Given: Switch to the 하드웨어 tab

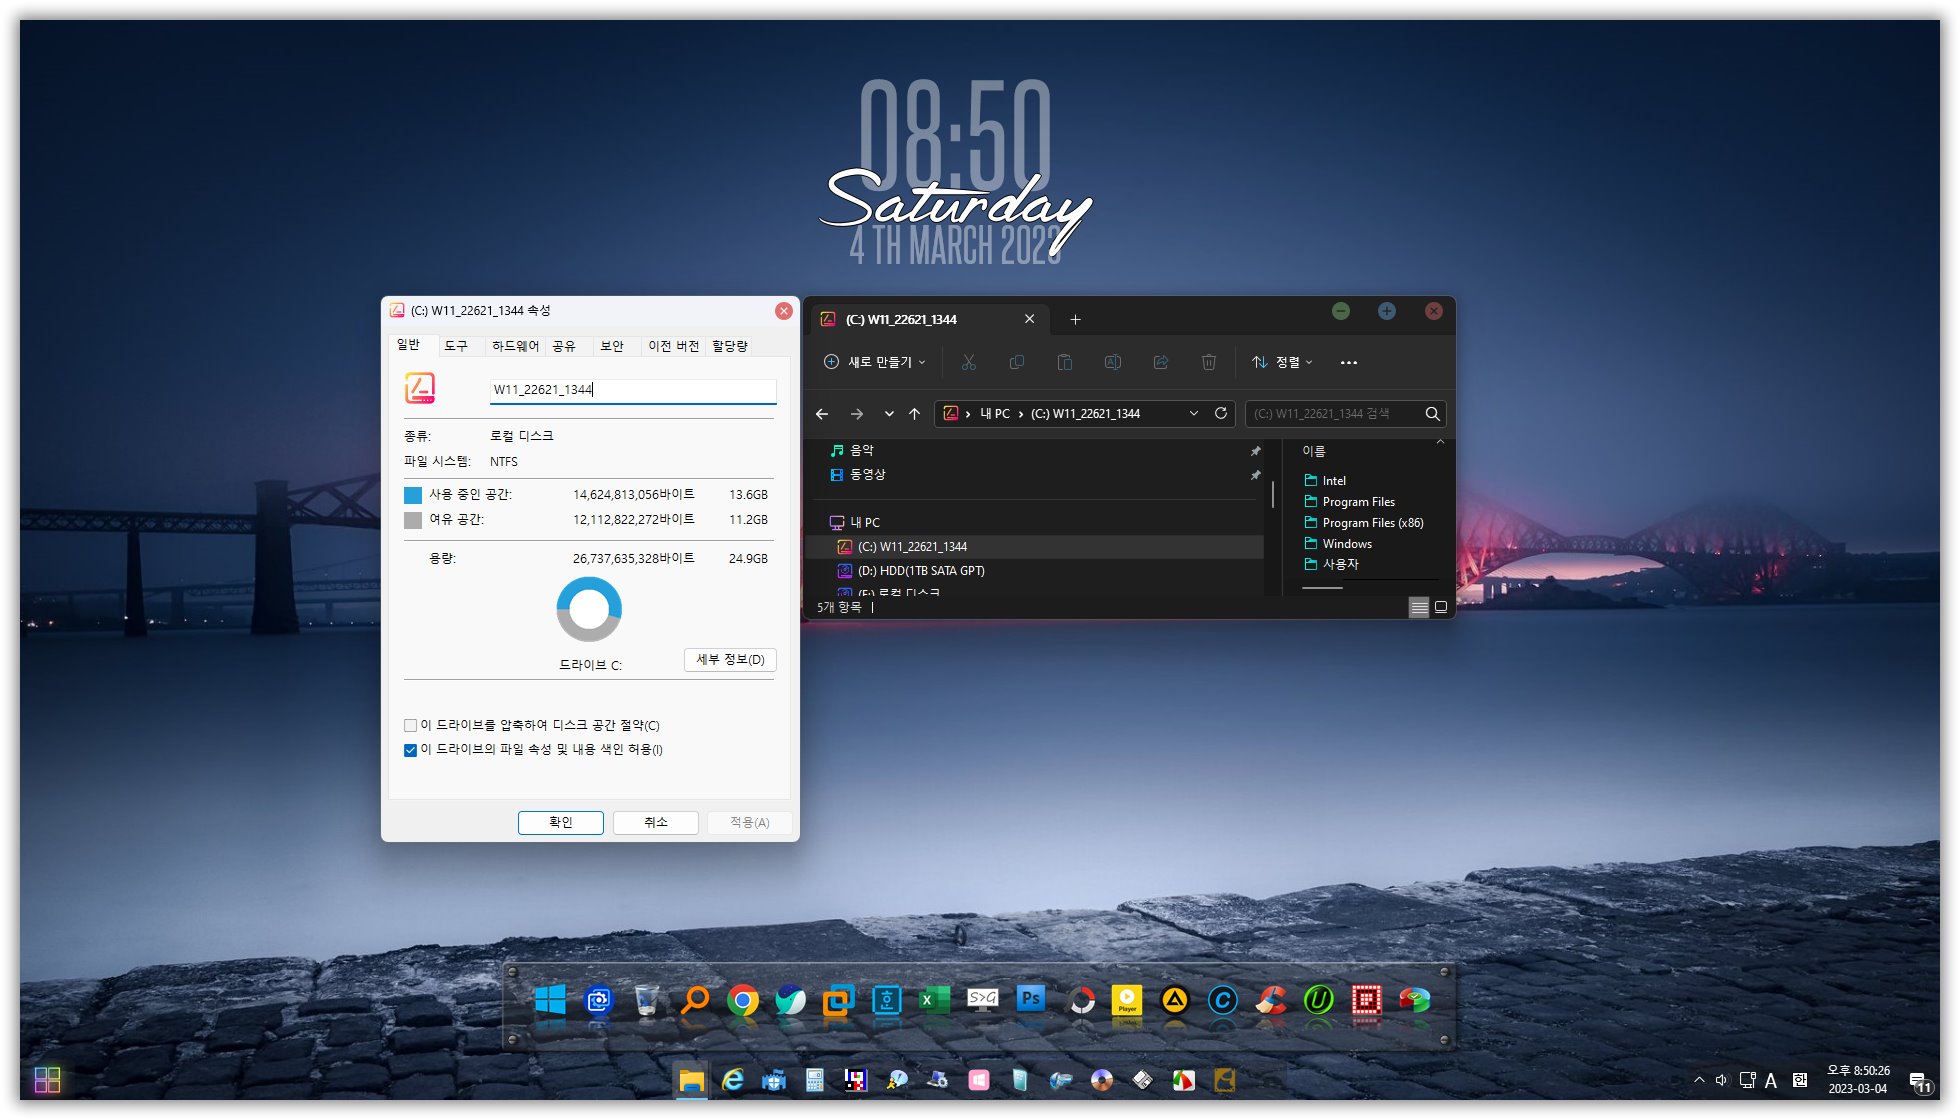Looking at the screenshot, I should (515, 346).
